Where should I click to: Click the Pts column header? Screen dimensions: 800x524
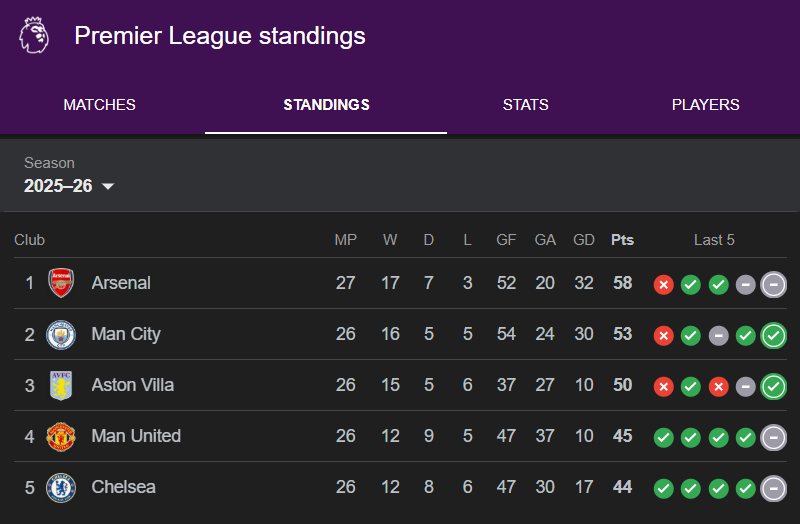click(622, 240)
